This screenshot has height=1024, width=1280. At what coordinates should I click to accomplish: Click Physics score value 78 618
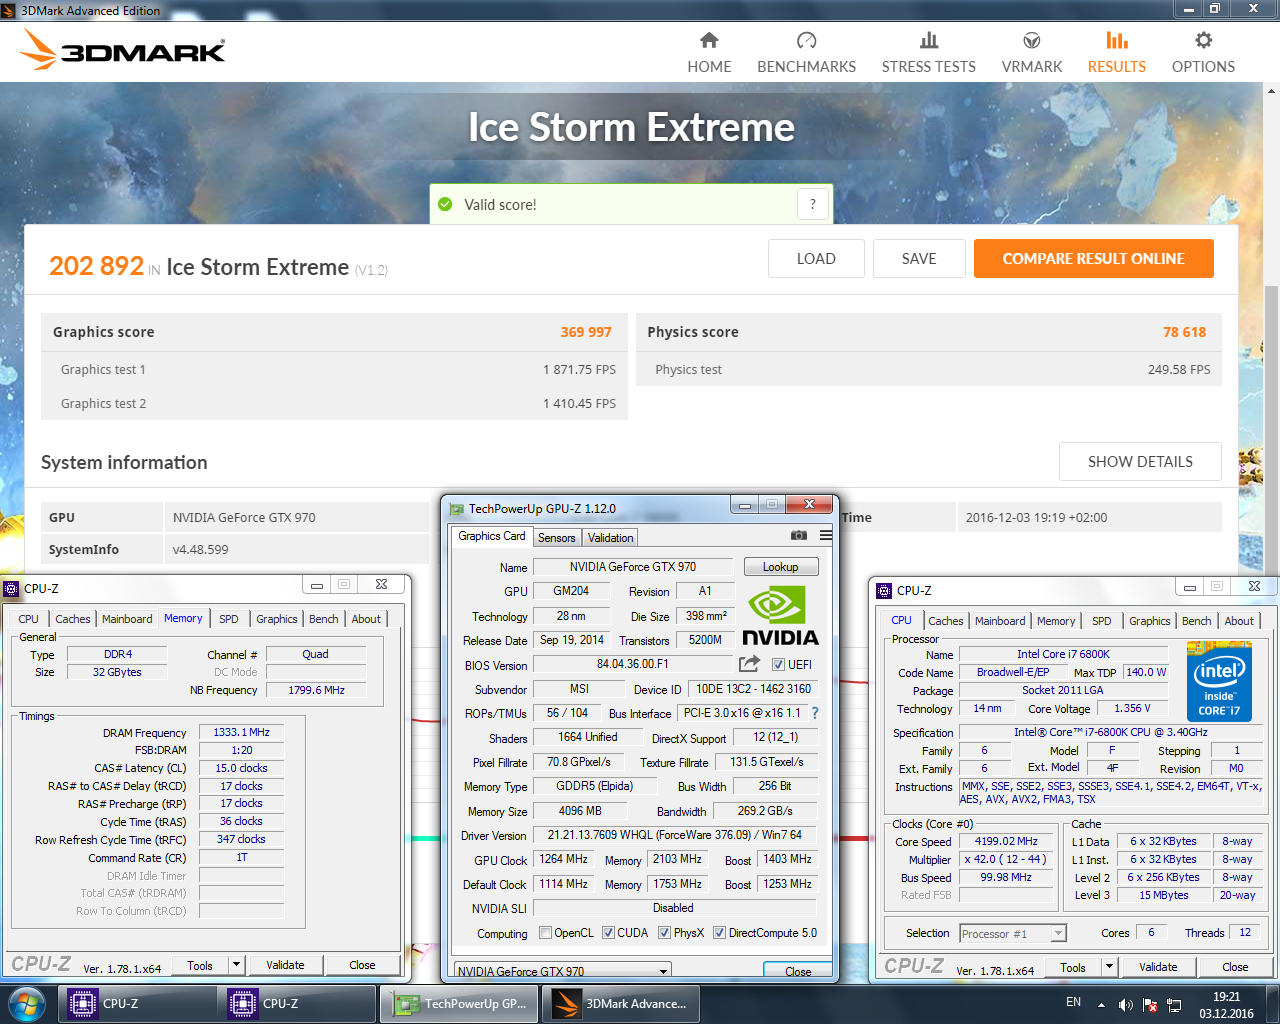click(1184, 332)
